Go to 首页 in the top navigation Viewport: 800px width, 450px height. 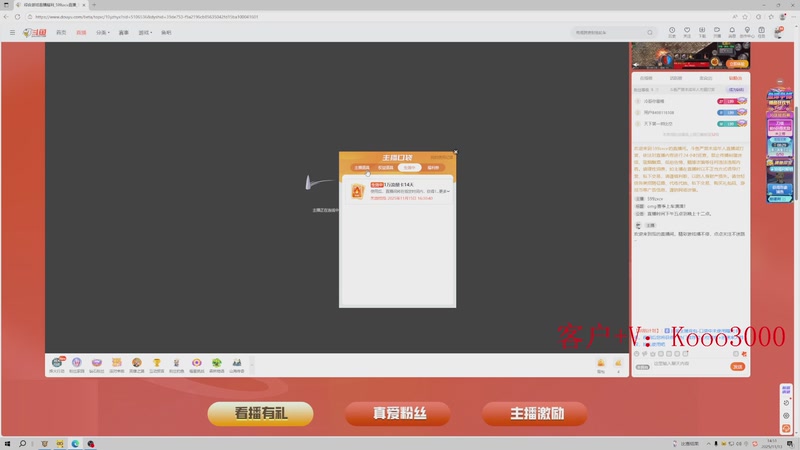click(61, 33)
